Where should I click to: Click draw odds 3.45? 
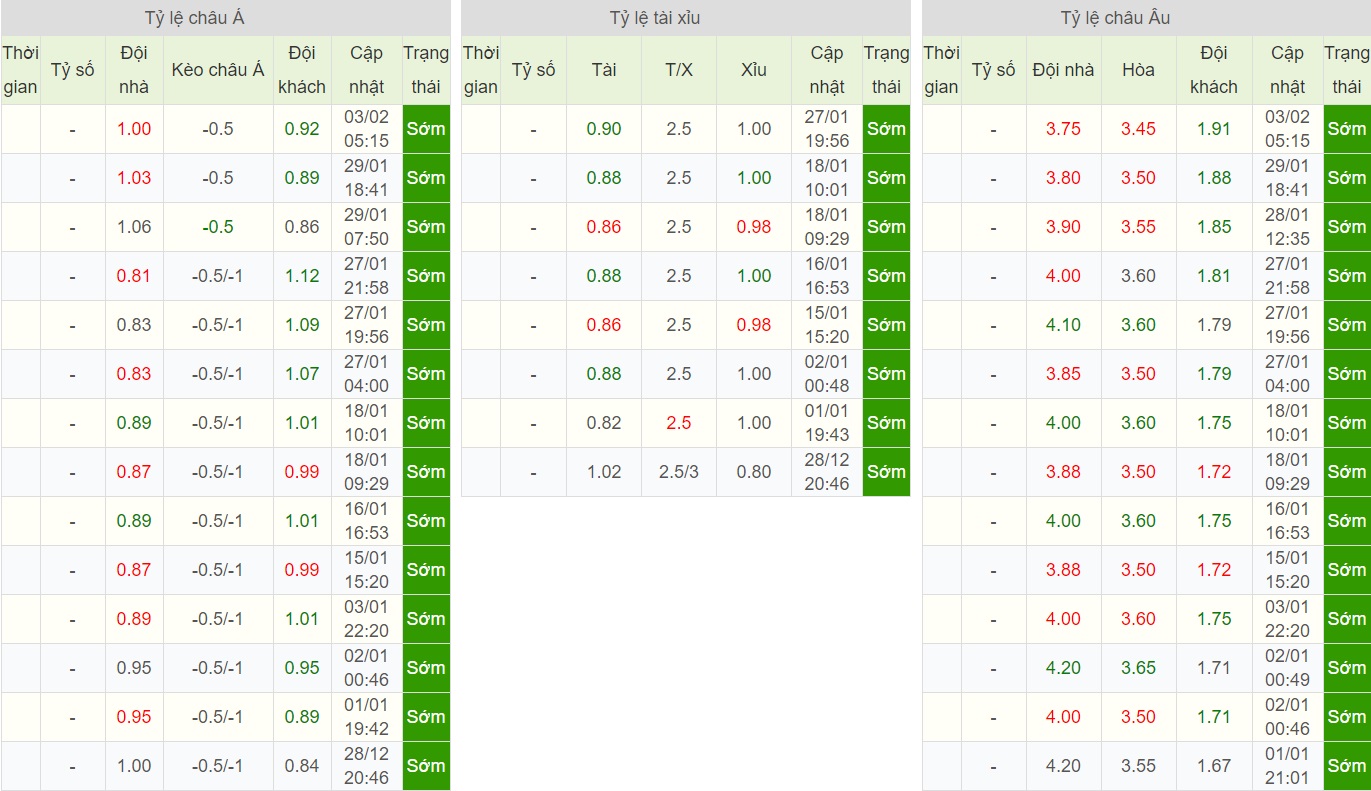1138,129
